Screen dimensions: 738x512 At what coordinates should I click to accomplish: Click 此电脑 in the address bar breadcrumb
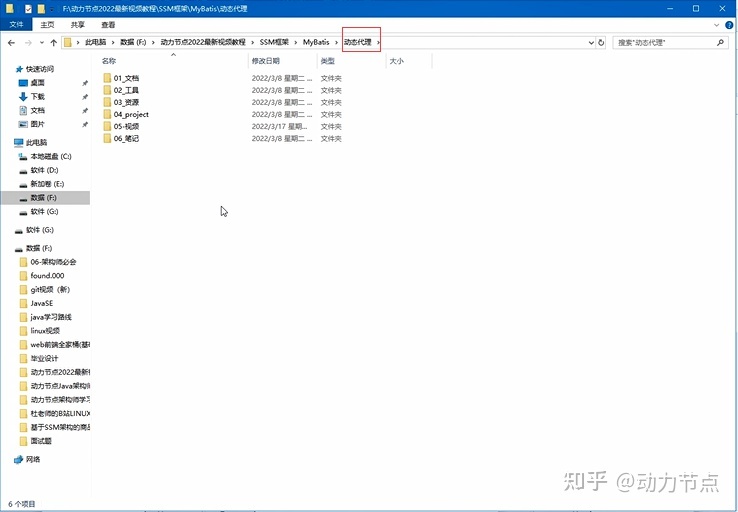(x=96, y=42)
